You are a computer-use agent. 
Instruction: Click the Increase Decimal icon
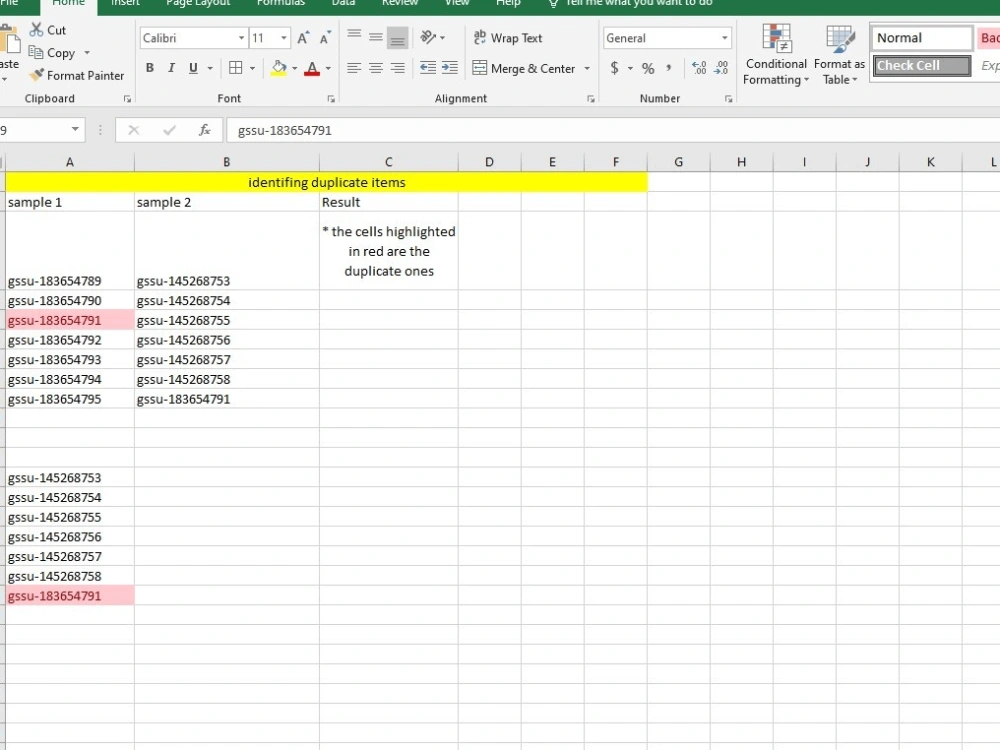coord(699,68)
